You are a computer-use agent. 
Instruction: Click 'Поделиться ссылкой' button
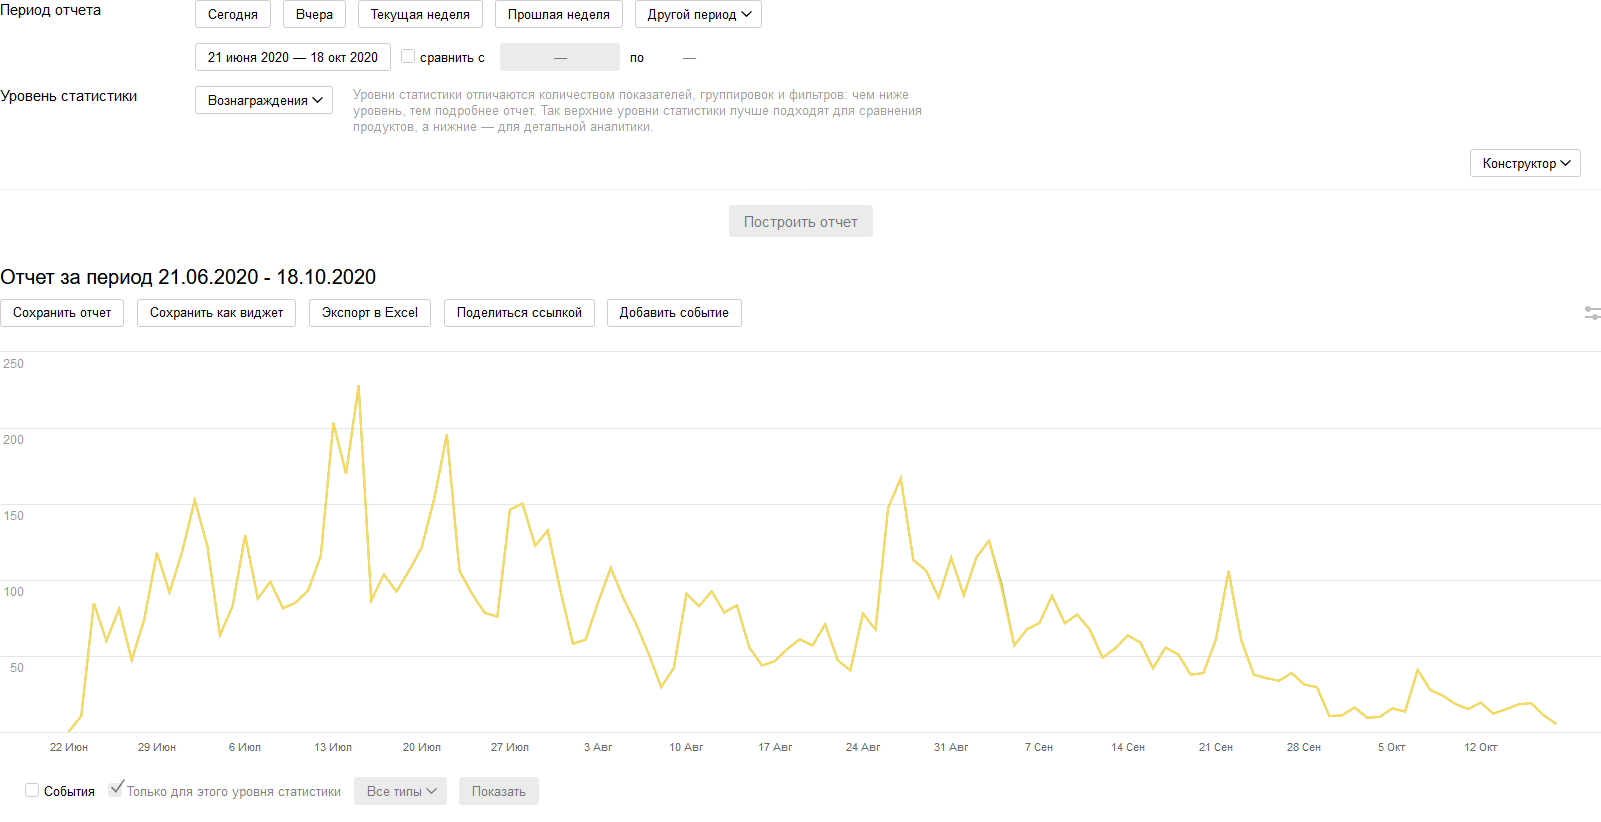519,313
